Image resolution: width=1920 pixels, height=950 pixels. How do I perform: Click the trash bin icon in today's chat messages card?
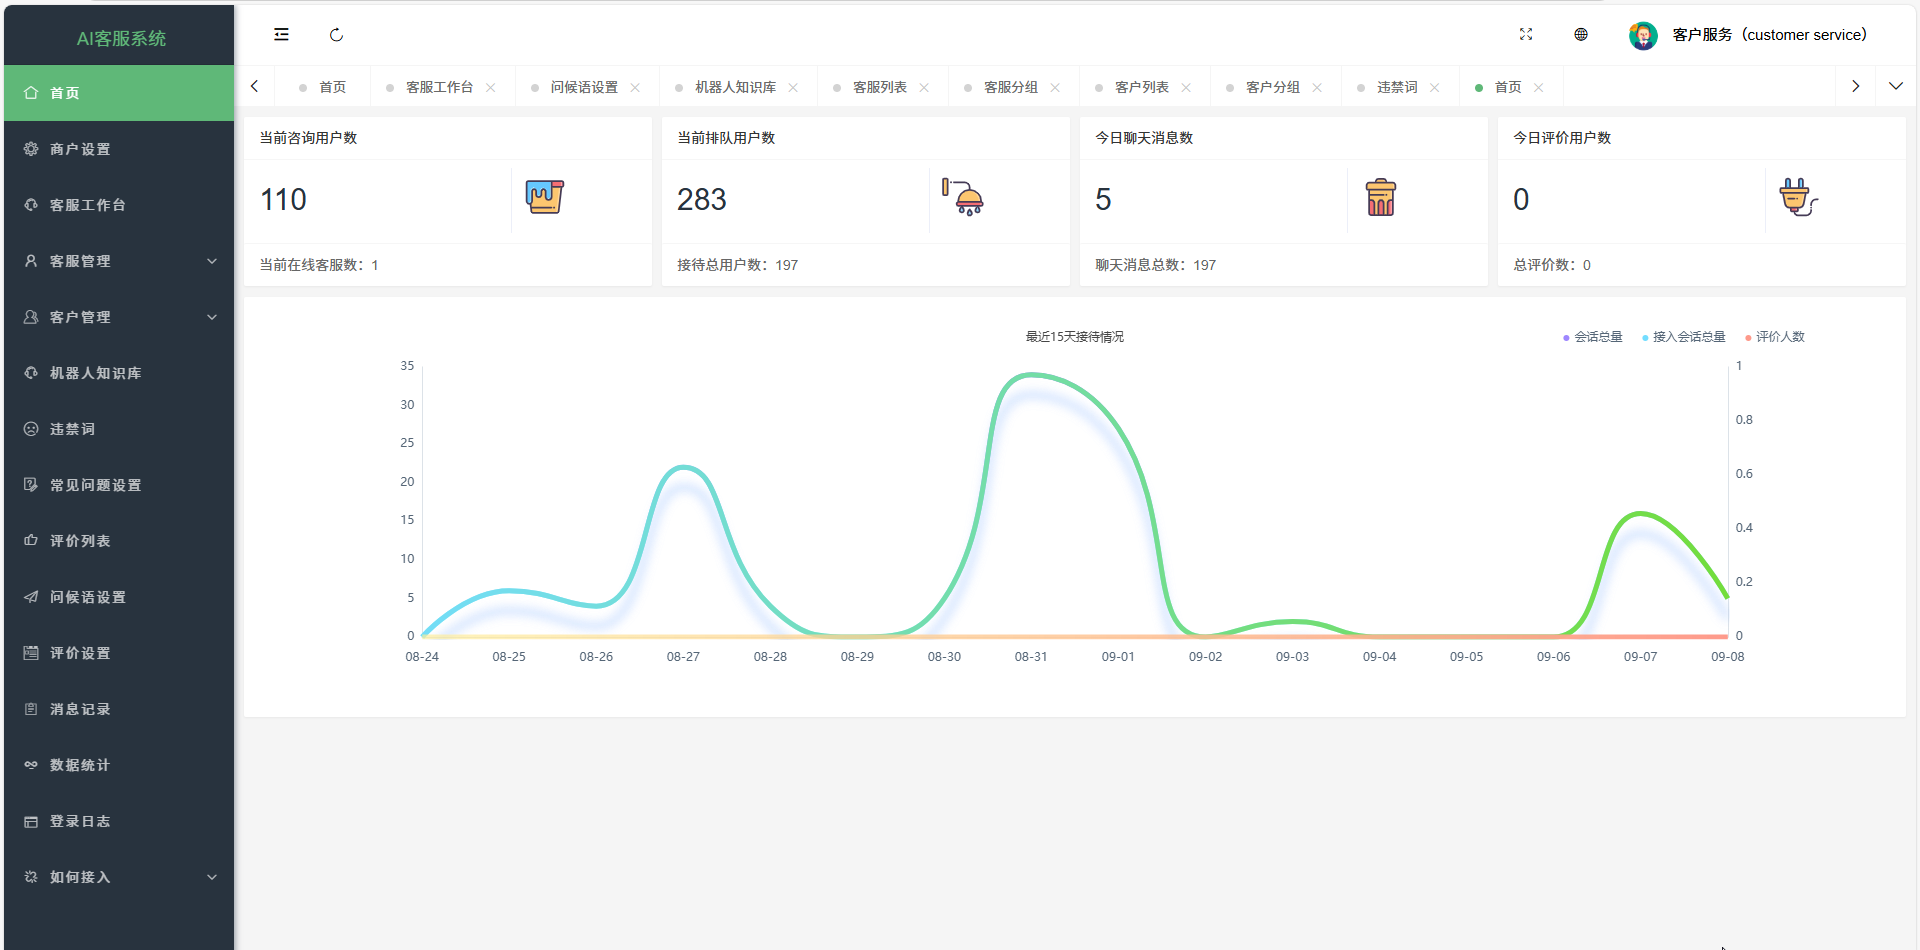pos(1380,198)
